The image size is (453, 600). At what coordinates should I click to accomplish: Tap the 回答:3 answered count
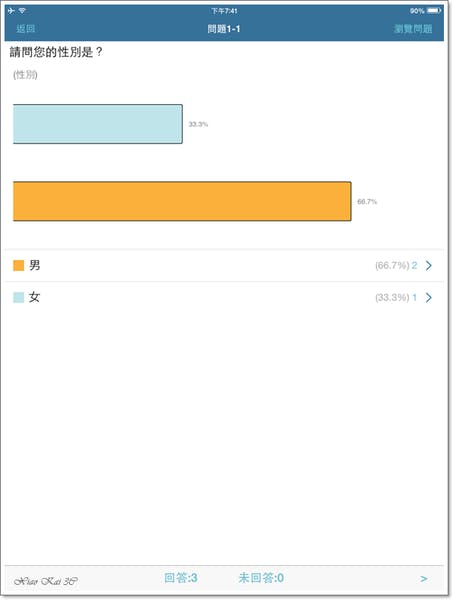point(181,578)
